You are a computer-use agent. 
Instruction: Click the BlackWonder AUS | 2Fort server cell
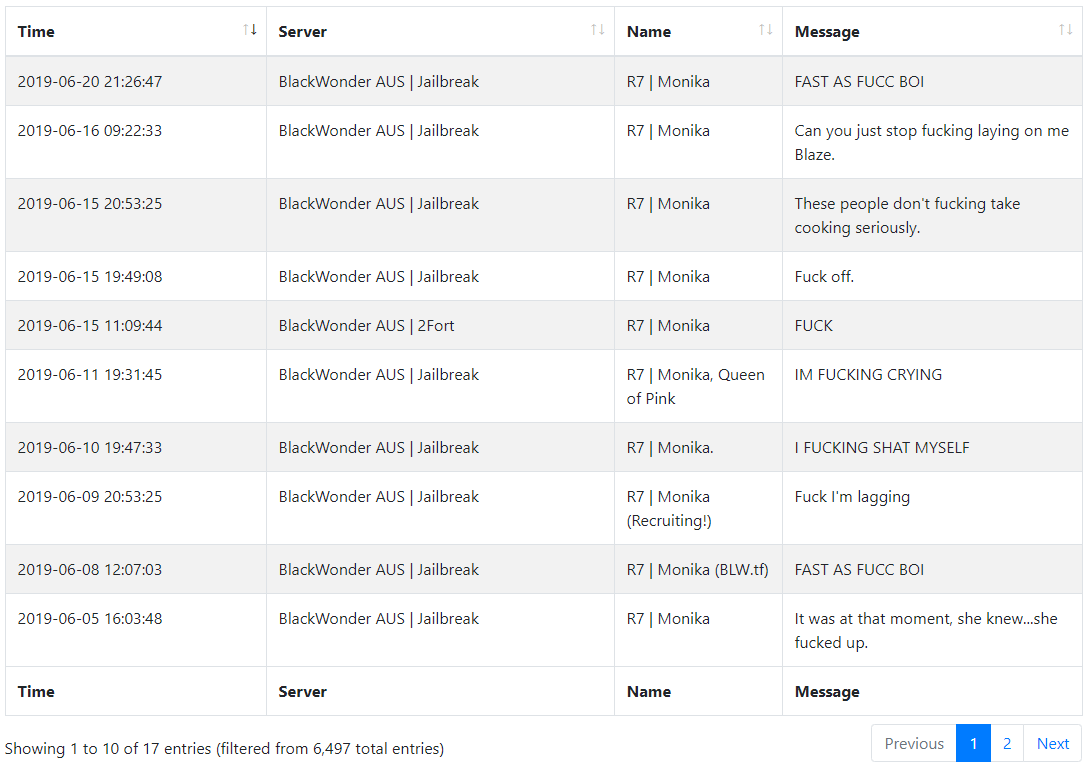(441, 325)
